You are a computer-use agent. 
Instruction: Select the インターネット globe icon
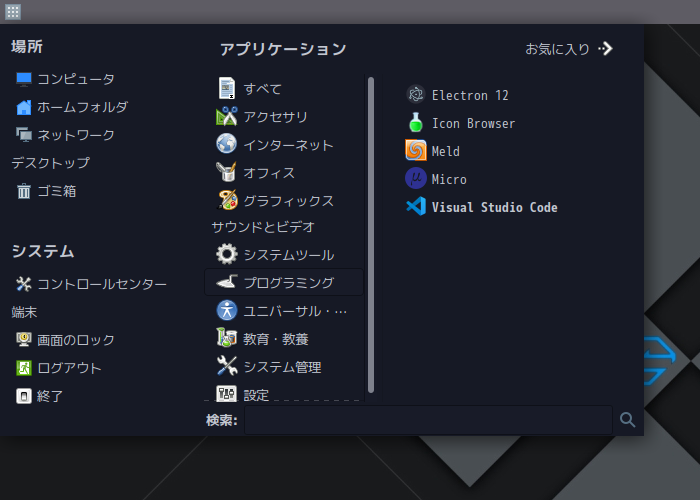coord(227,144)
